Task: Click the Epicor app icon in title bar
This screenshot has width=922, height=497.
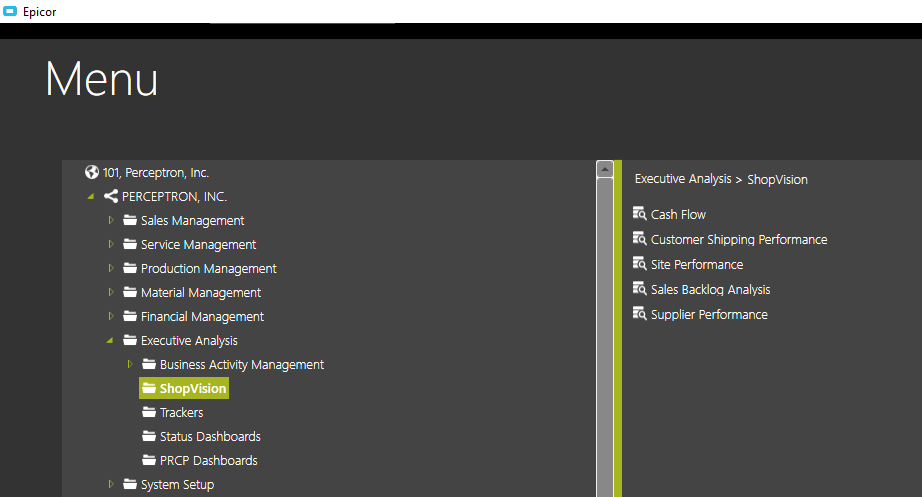Action: pyautogui.click(x=10, y=11)
